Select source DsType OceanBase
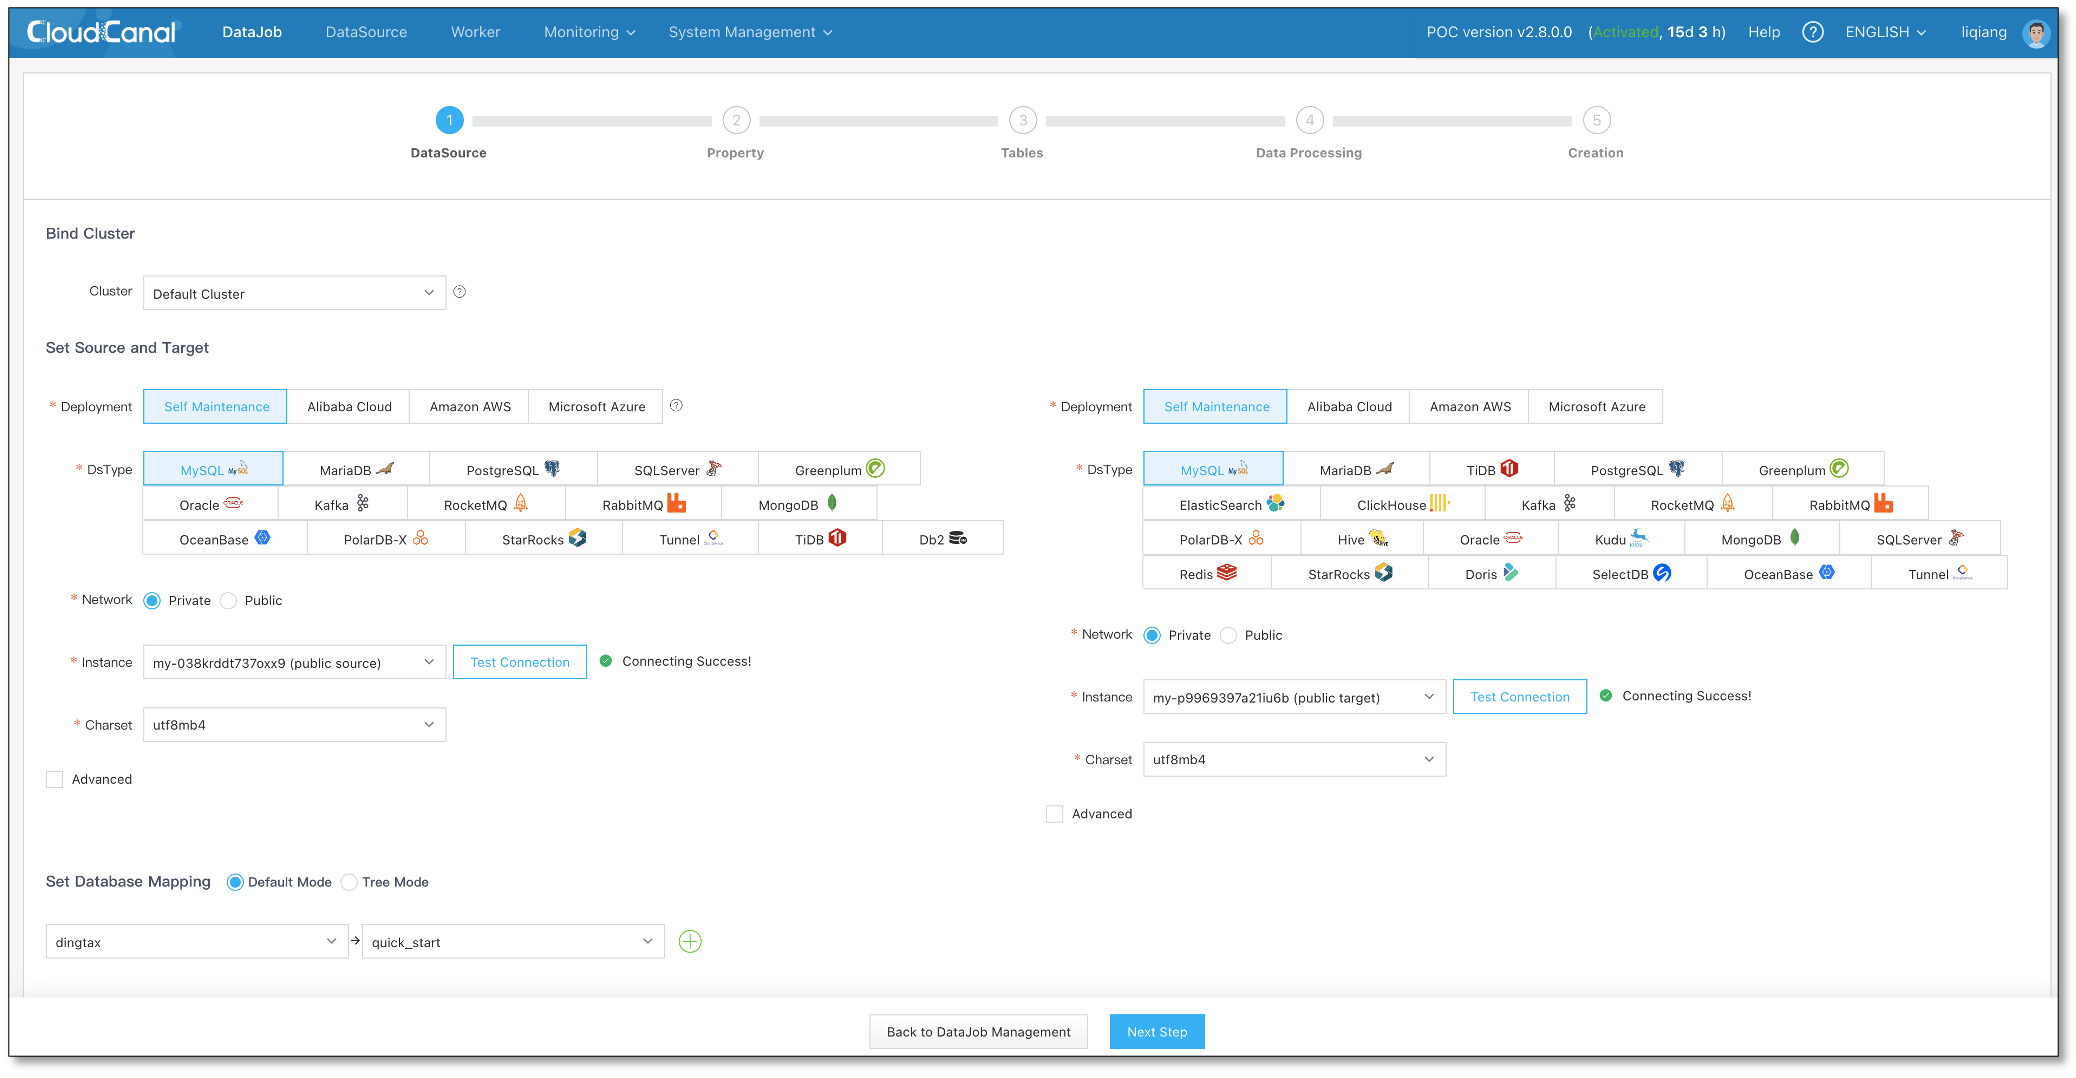The image size is (2076, 1078). pyautogui.click(x=225, y=538)
